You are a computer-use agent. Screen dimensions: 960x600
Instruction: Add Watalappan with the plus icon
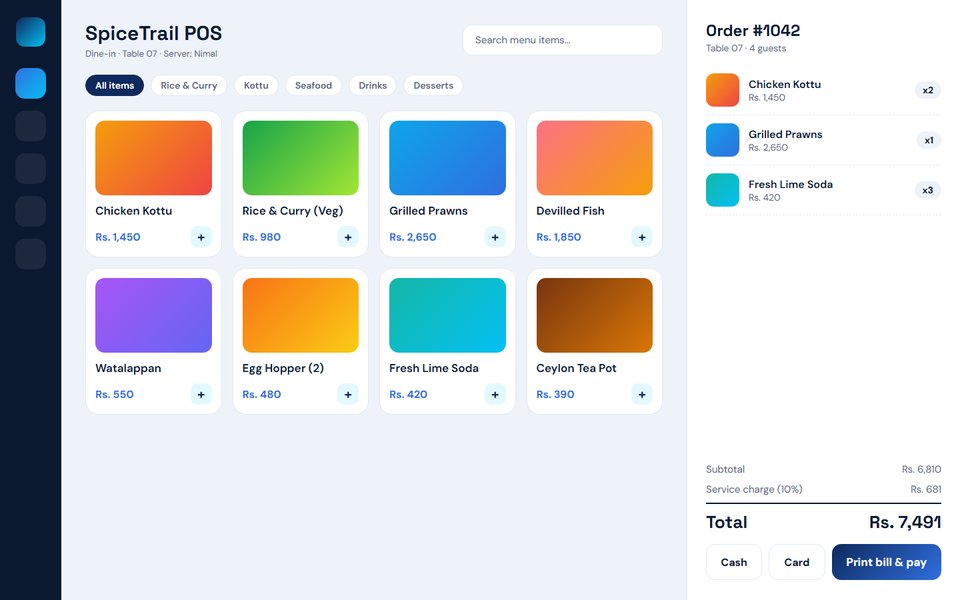pyautogui.click(x=201, y=394)
